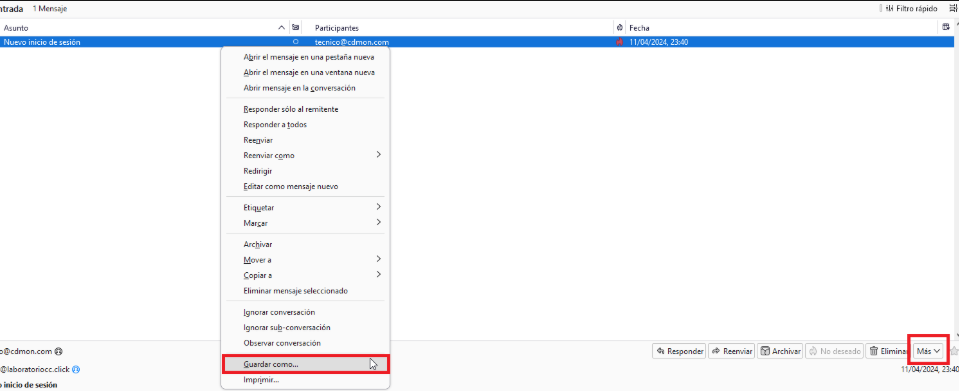959x391 pixels.
Task: Click the sort arrow in Asunto column
Action: click(x=281, y=28)
